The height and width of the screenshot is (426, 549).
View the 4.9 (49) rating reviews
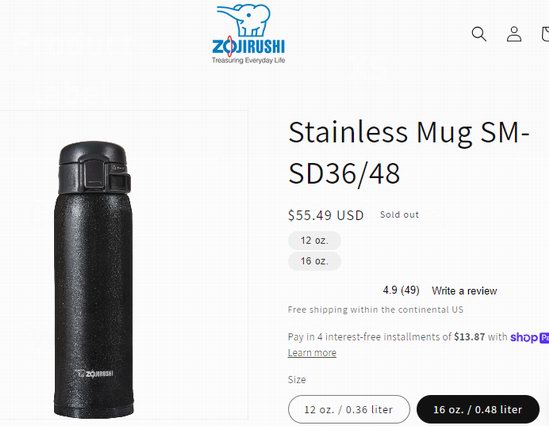pyautogui.click(x=401, y=290)
